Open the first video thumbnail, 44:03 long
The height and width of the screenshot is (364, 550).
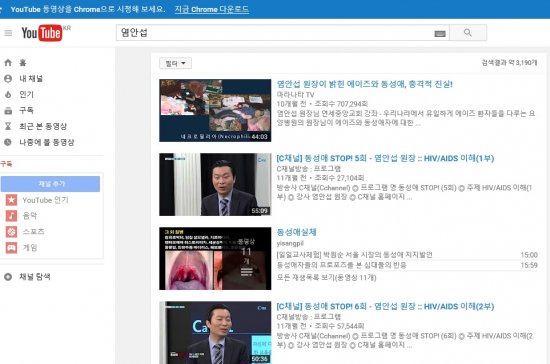(x=215, y=110)
